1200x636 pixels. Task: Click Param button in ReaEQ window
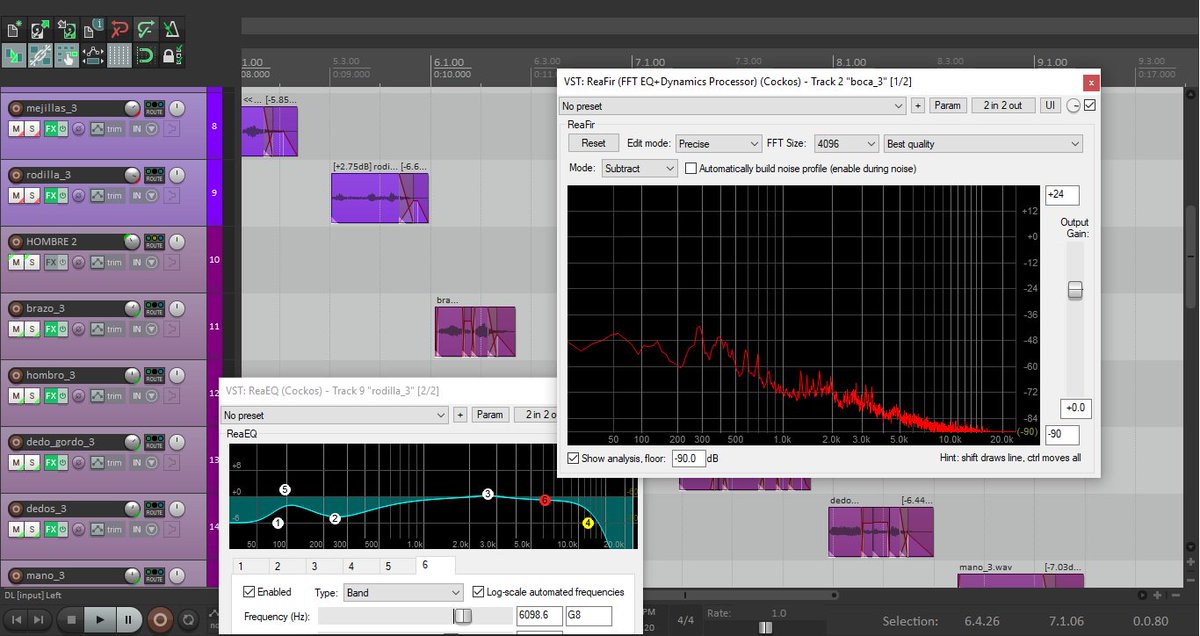coord(489,415)
